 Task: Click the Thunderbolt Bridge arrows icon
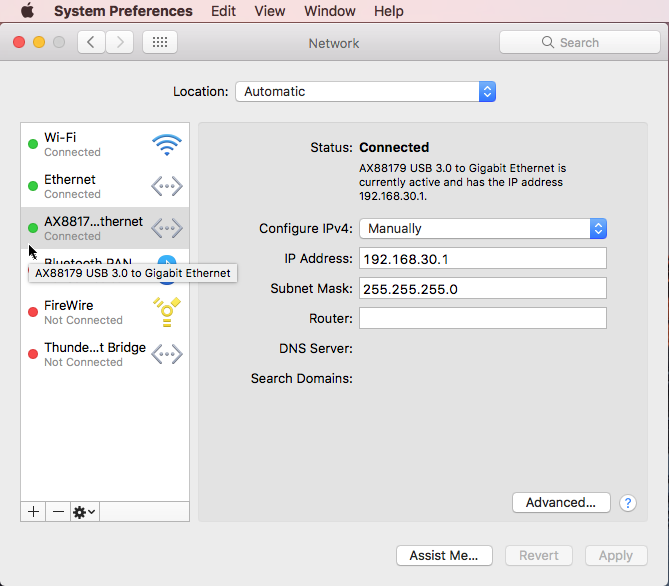click(x=166, y=354)
